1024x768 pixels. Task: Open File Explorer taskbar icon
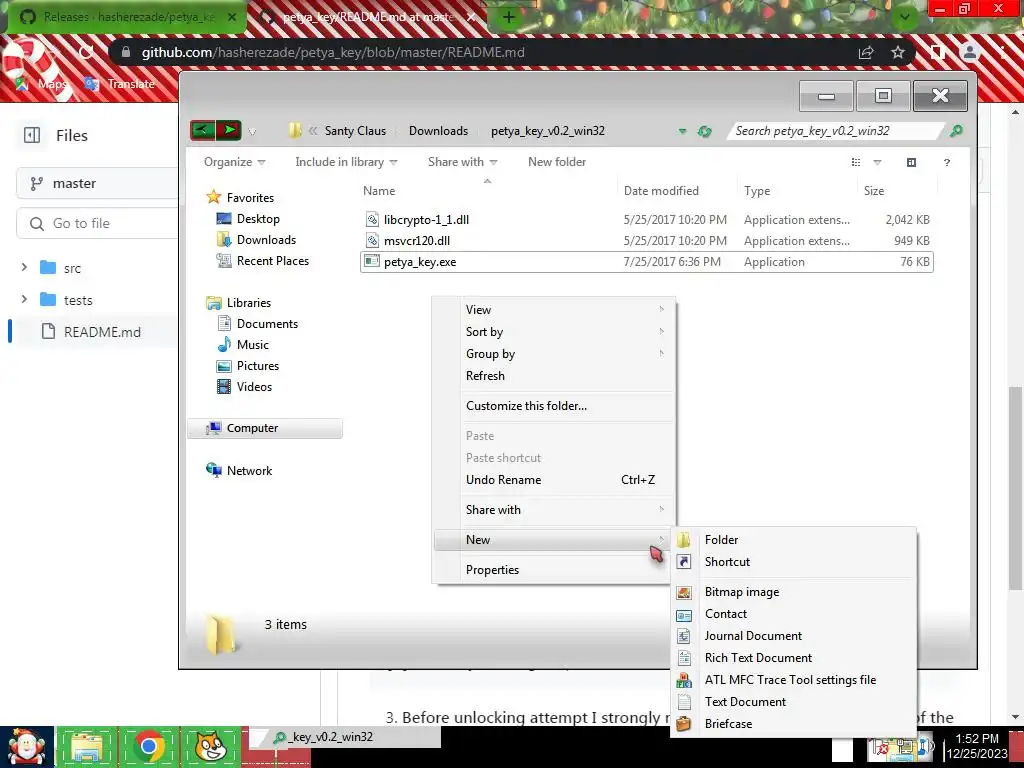[87, 746]
